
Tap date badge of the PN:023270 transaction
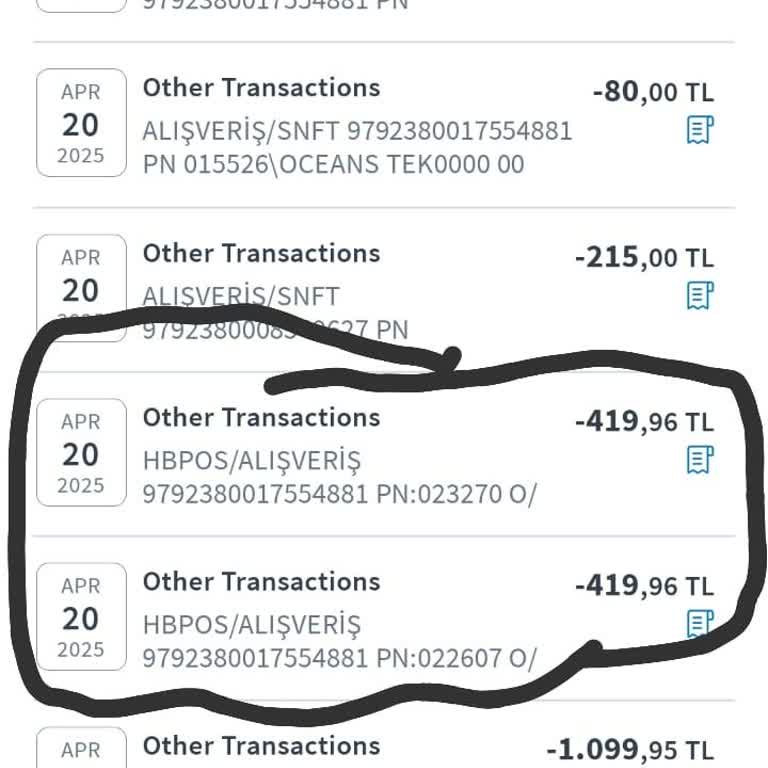point(81,453)
